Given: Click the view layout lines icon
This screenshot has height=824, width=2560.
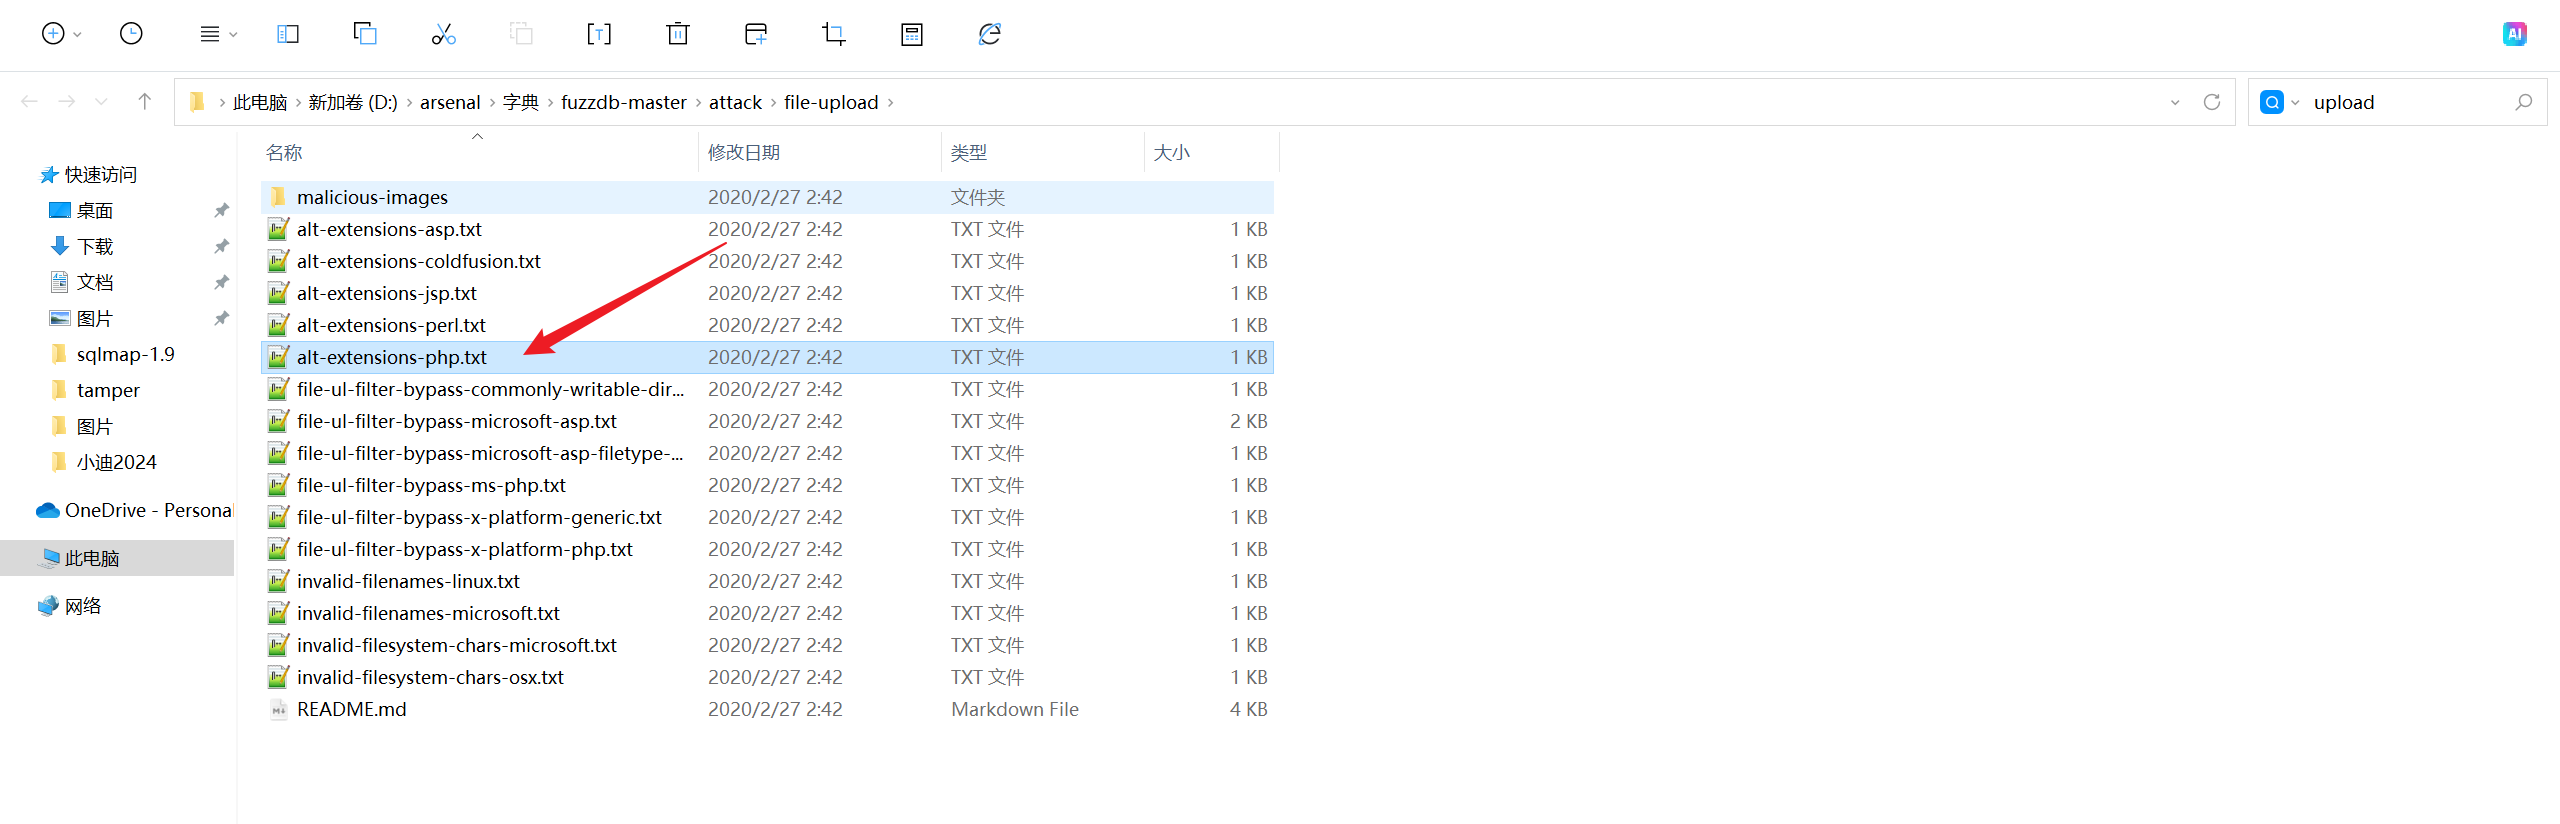Looking at the screenshot, I should coord(210,34).
